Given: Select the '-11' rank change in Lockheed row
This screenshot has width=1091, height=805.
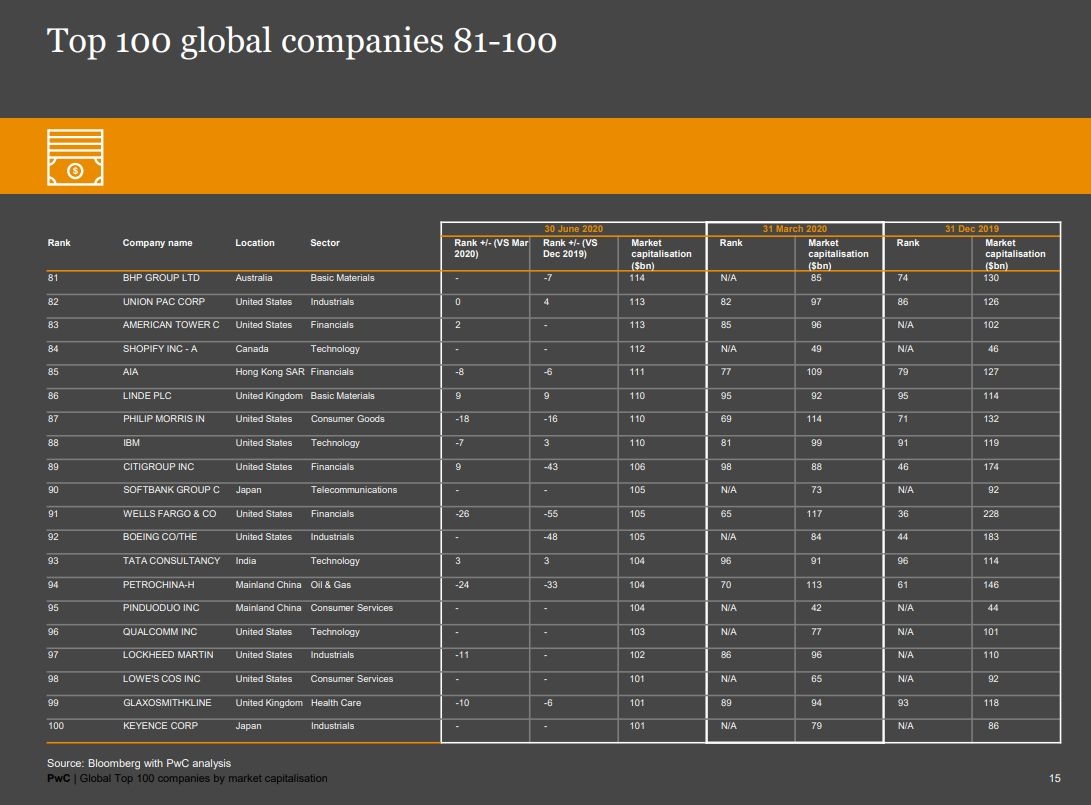Looking at the screenshot, I should (462, 655).
